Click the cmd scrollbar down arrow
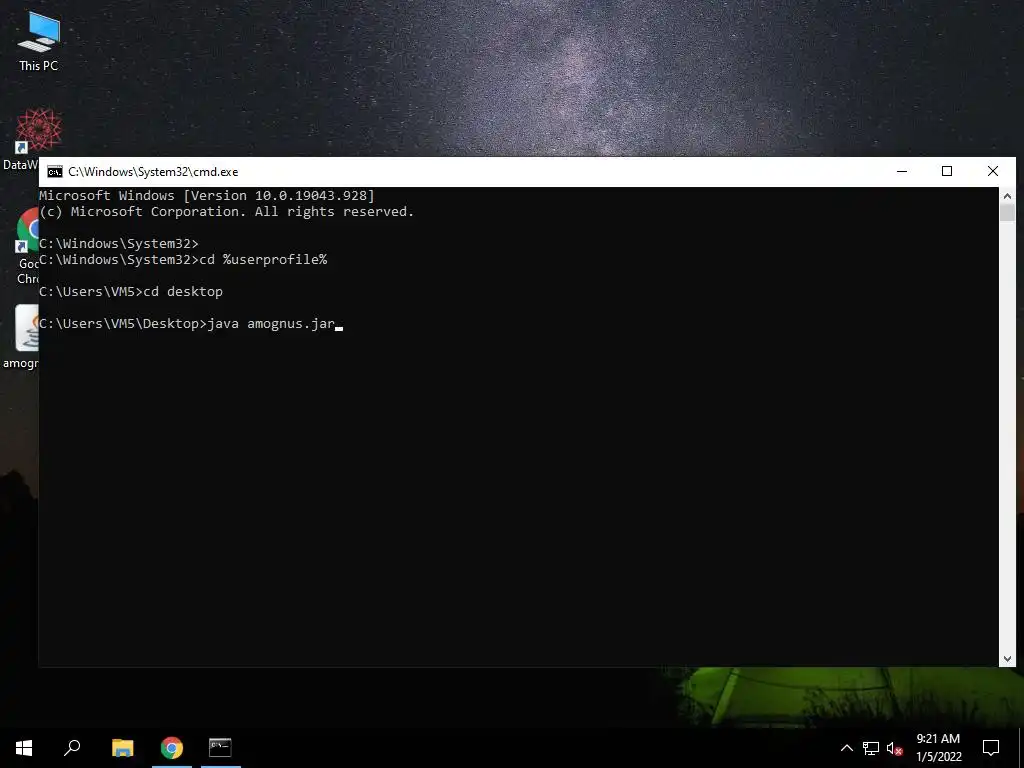1024x768 pixels. (1007, 659)
